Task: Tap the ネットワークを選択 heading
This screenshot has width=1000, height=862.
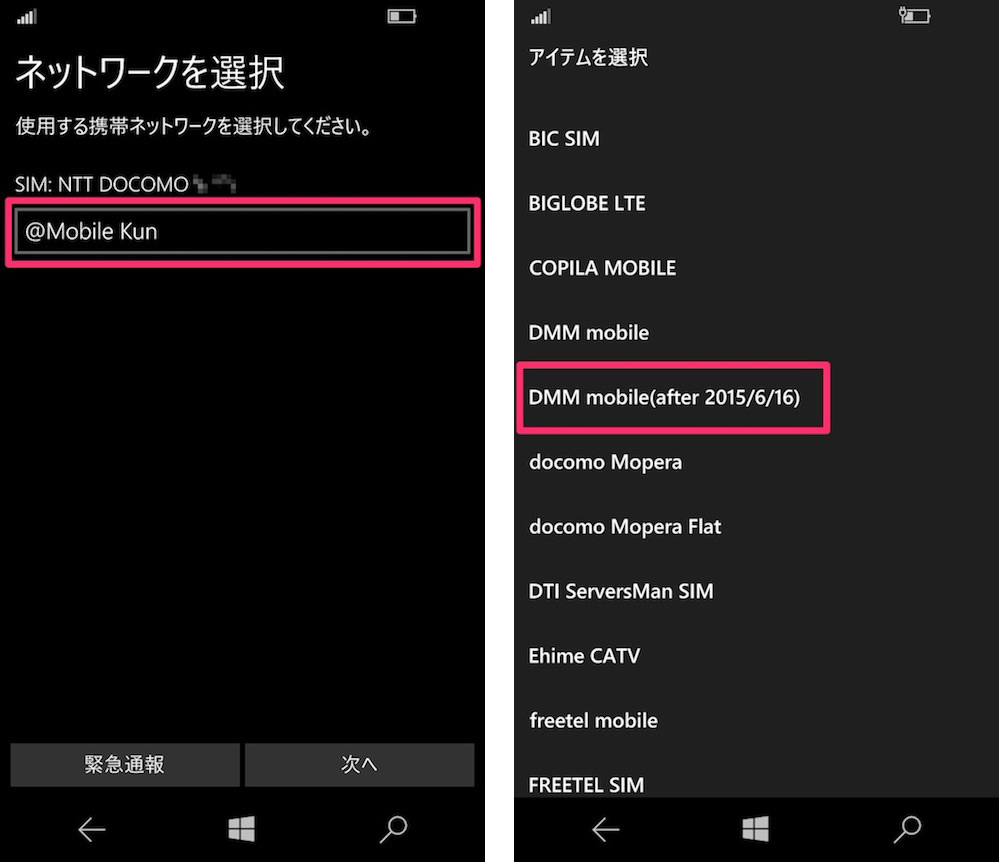Action: point(150,73)
